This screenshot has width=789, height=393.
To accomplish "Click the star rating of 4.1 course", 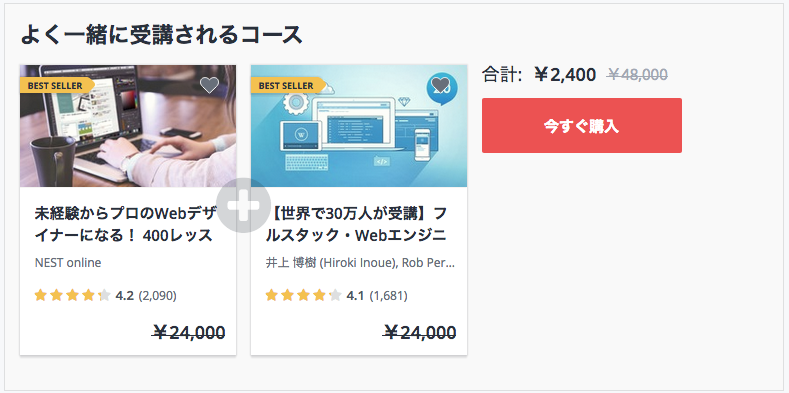I will [303, 295].
